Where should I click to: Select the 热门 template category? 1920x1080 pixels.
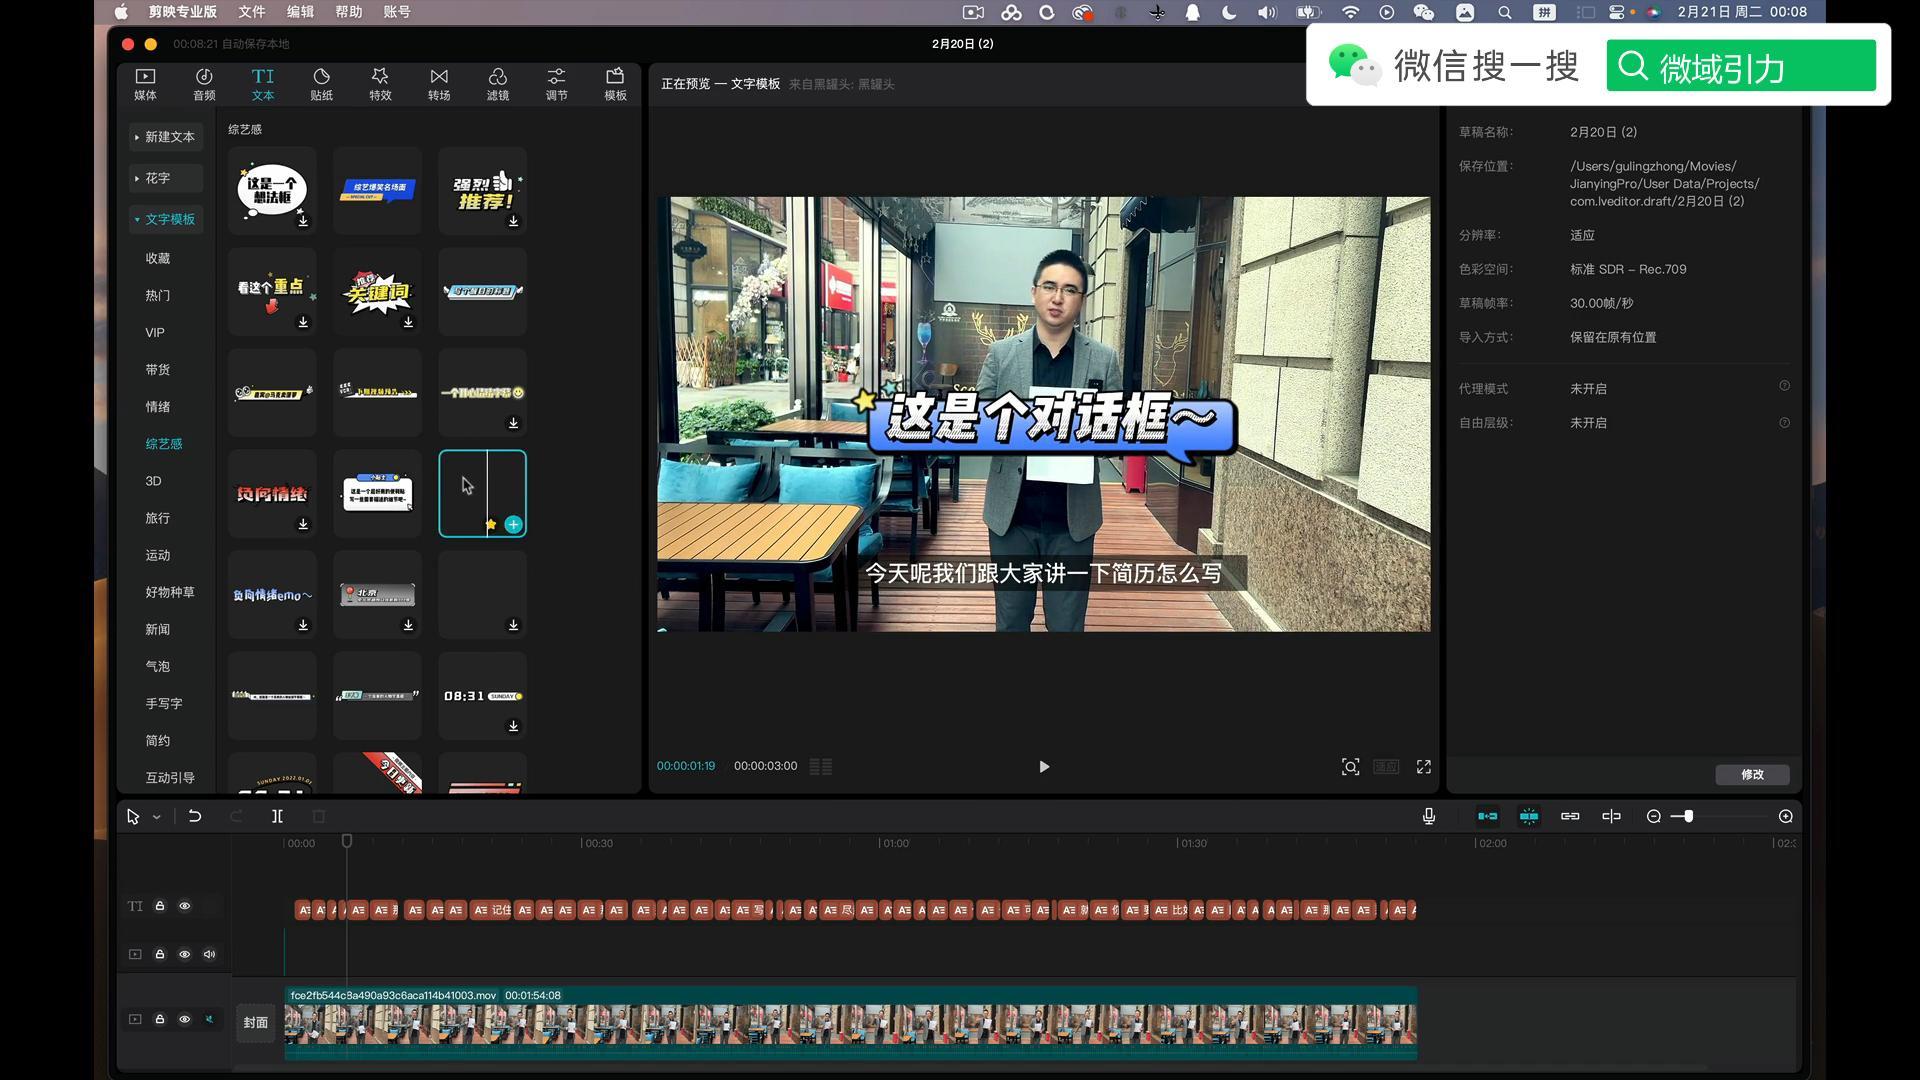[x=158, y=295]
